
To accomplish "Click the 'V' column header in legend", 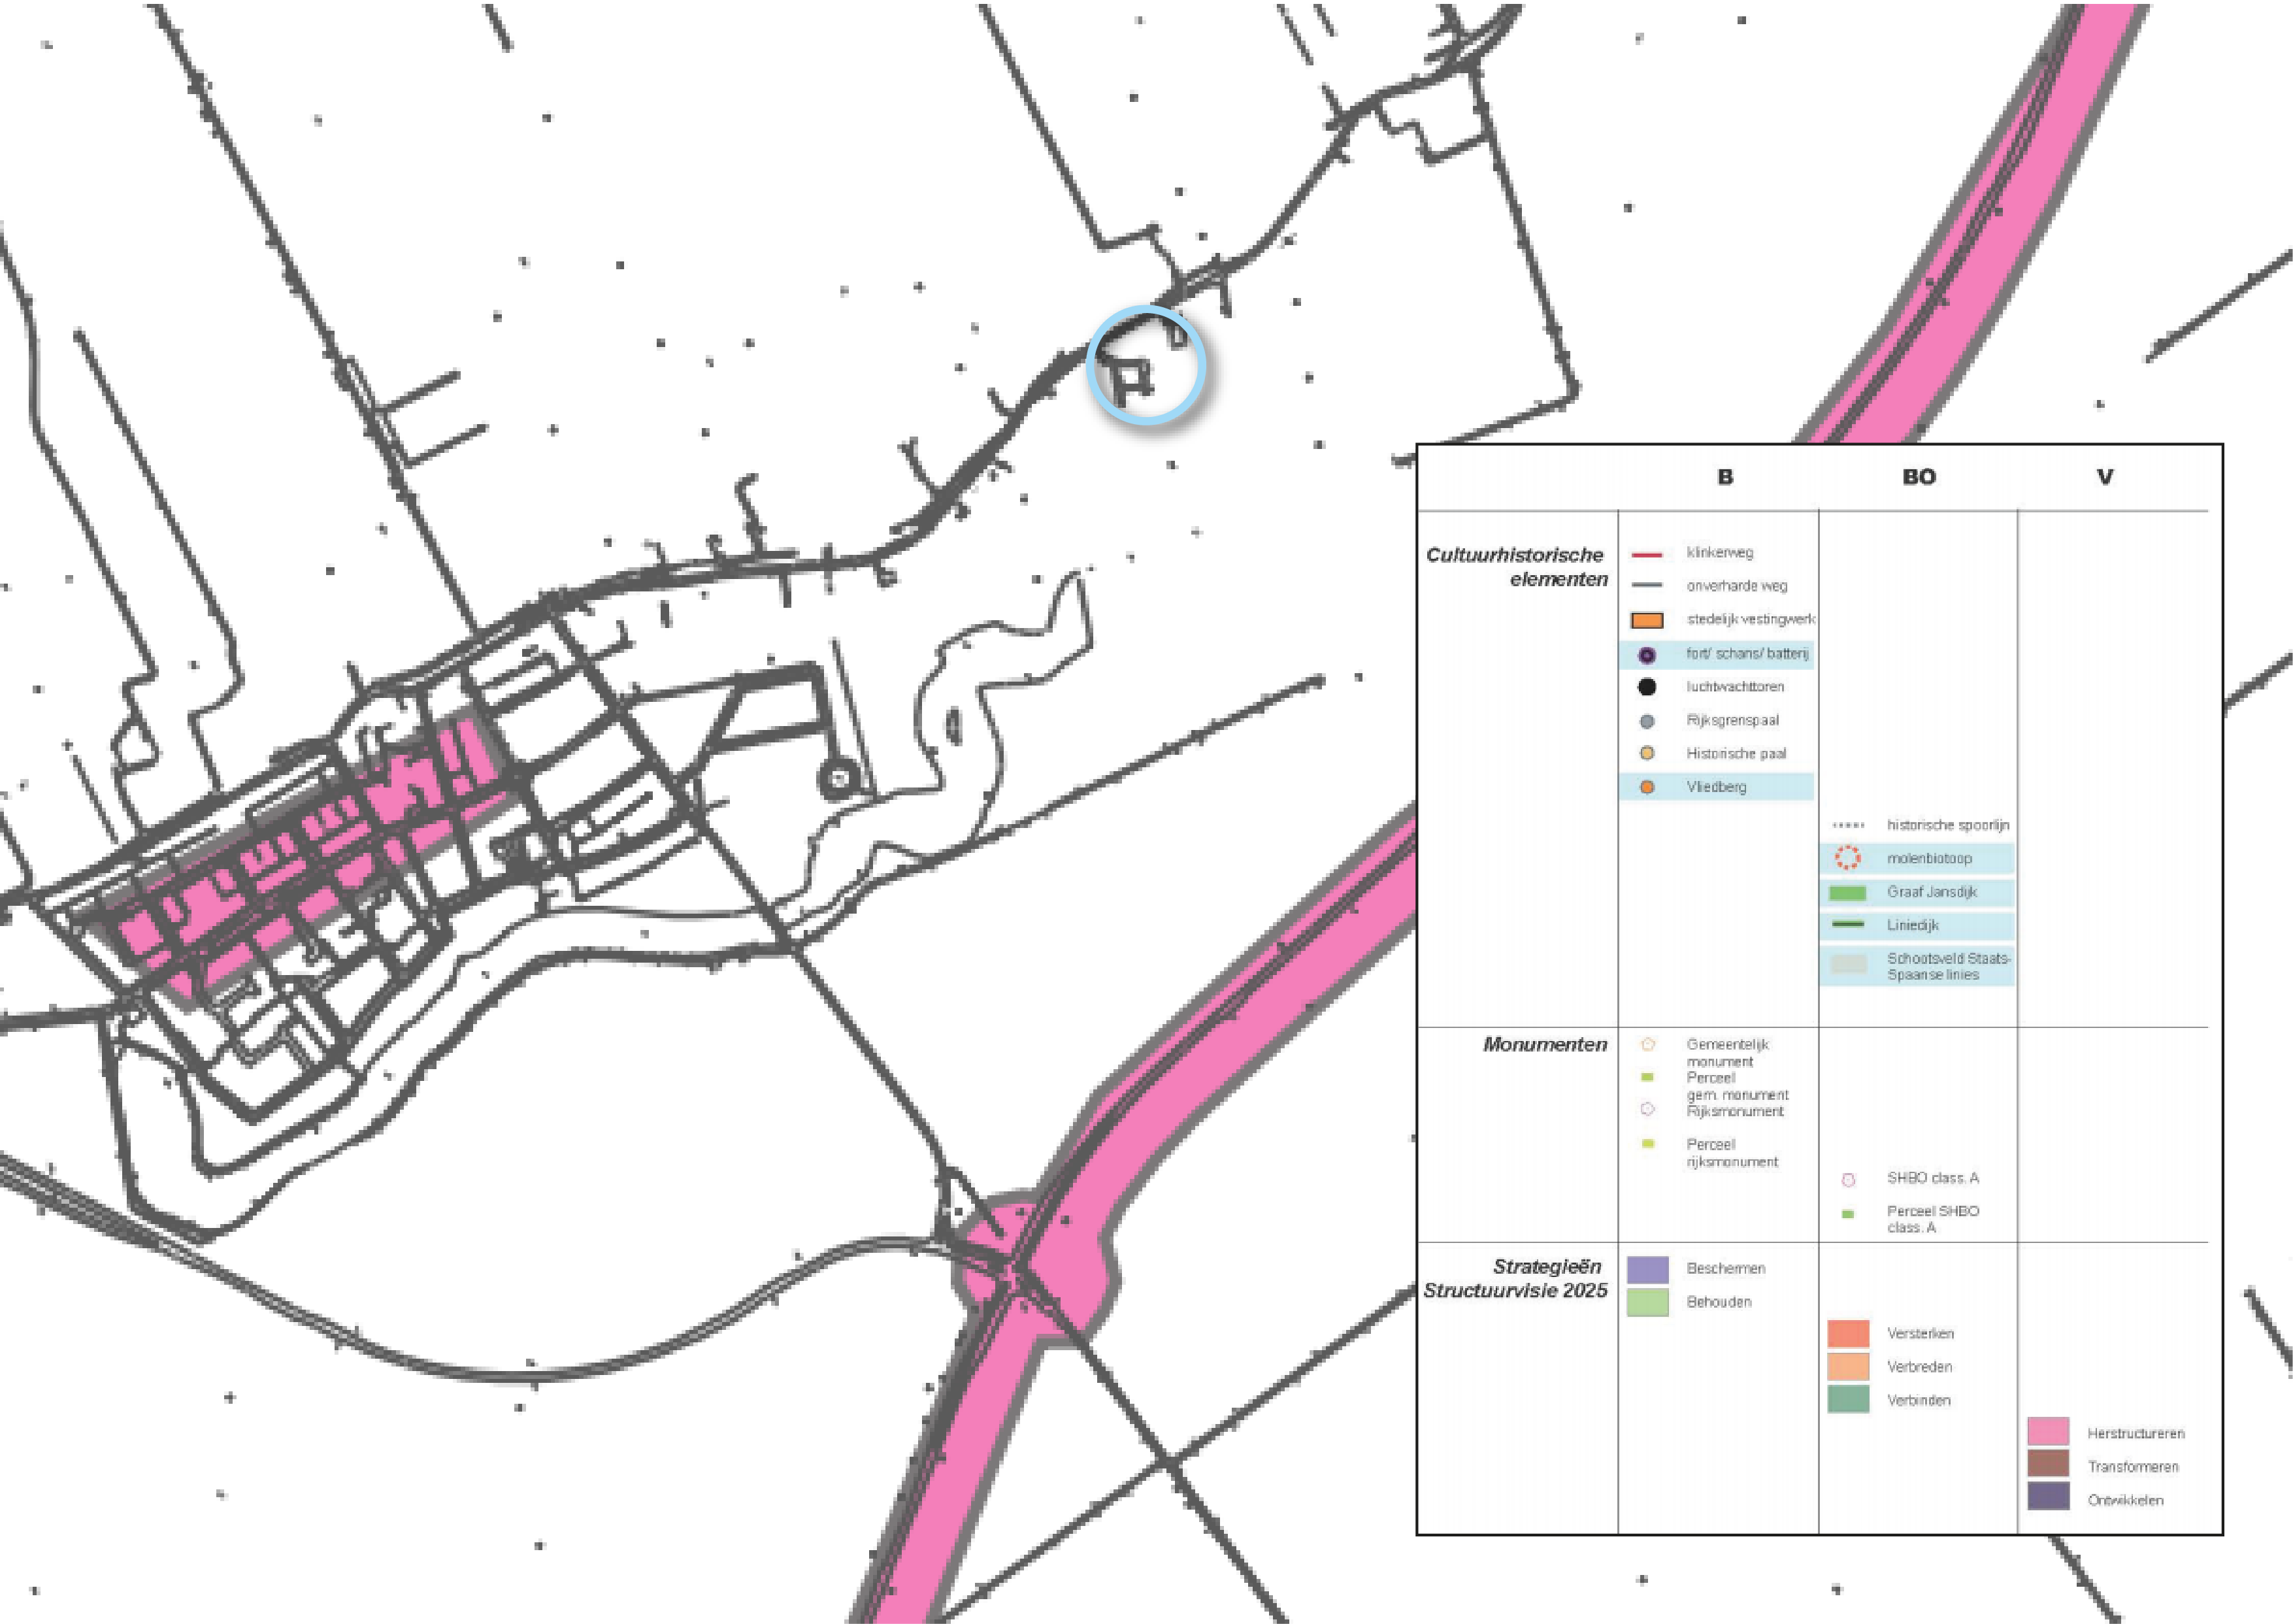I will click(x=2105, y=477).
